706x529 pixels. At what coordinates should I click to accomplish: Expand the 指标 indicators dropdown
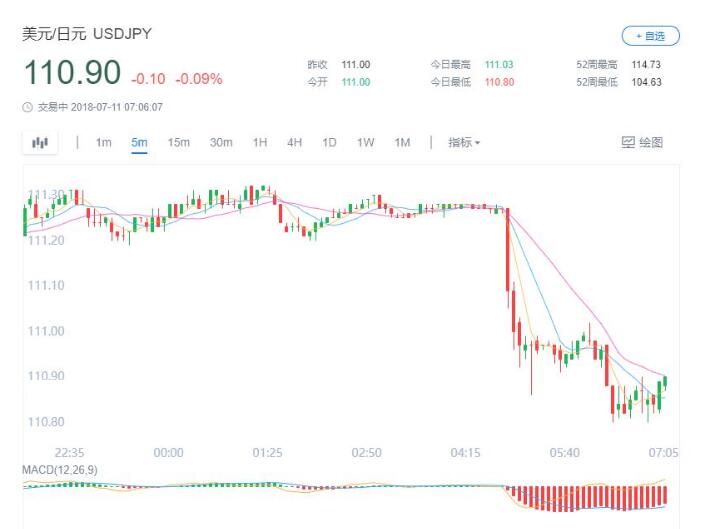coord(464,143)
